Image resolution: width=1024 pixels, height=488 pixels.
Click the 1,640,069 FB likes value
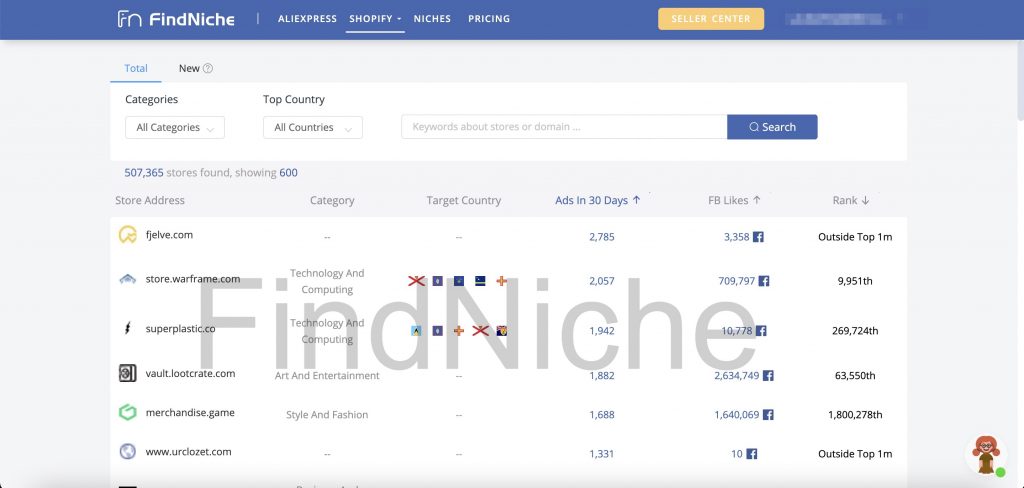coord(737,415)
